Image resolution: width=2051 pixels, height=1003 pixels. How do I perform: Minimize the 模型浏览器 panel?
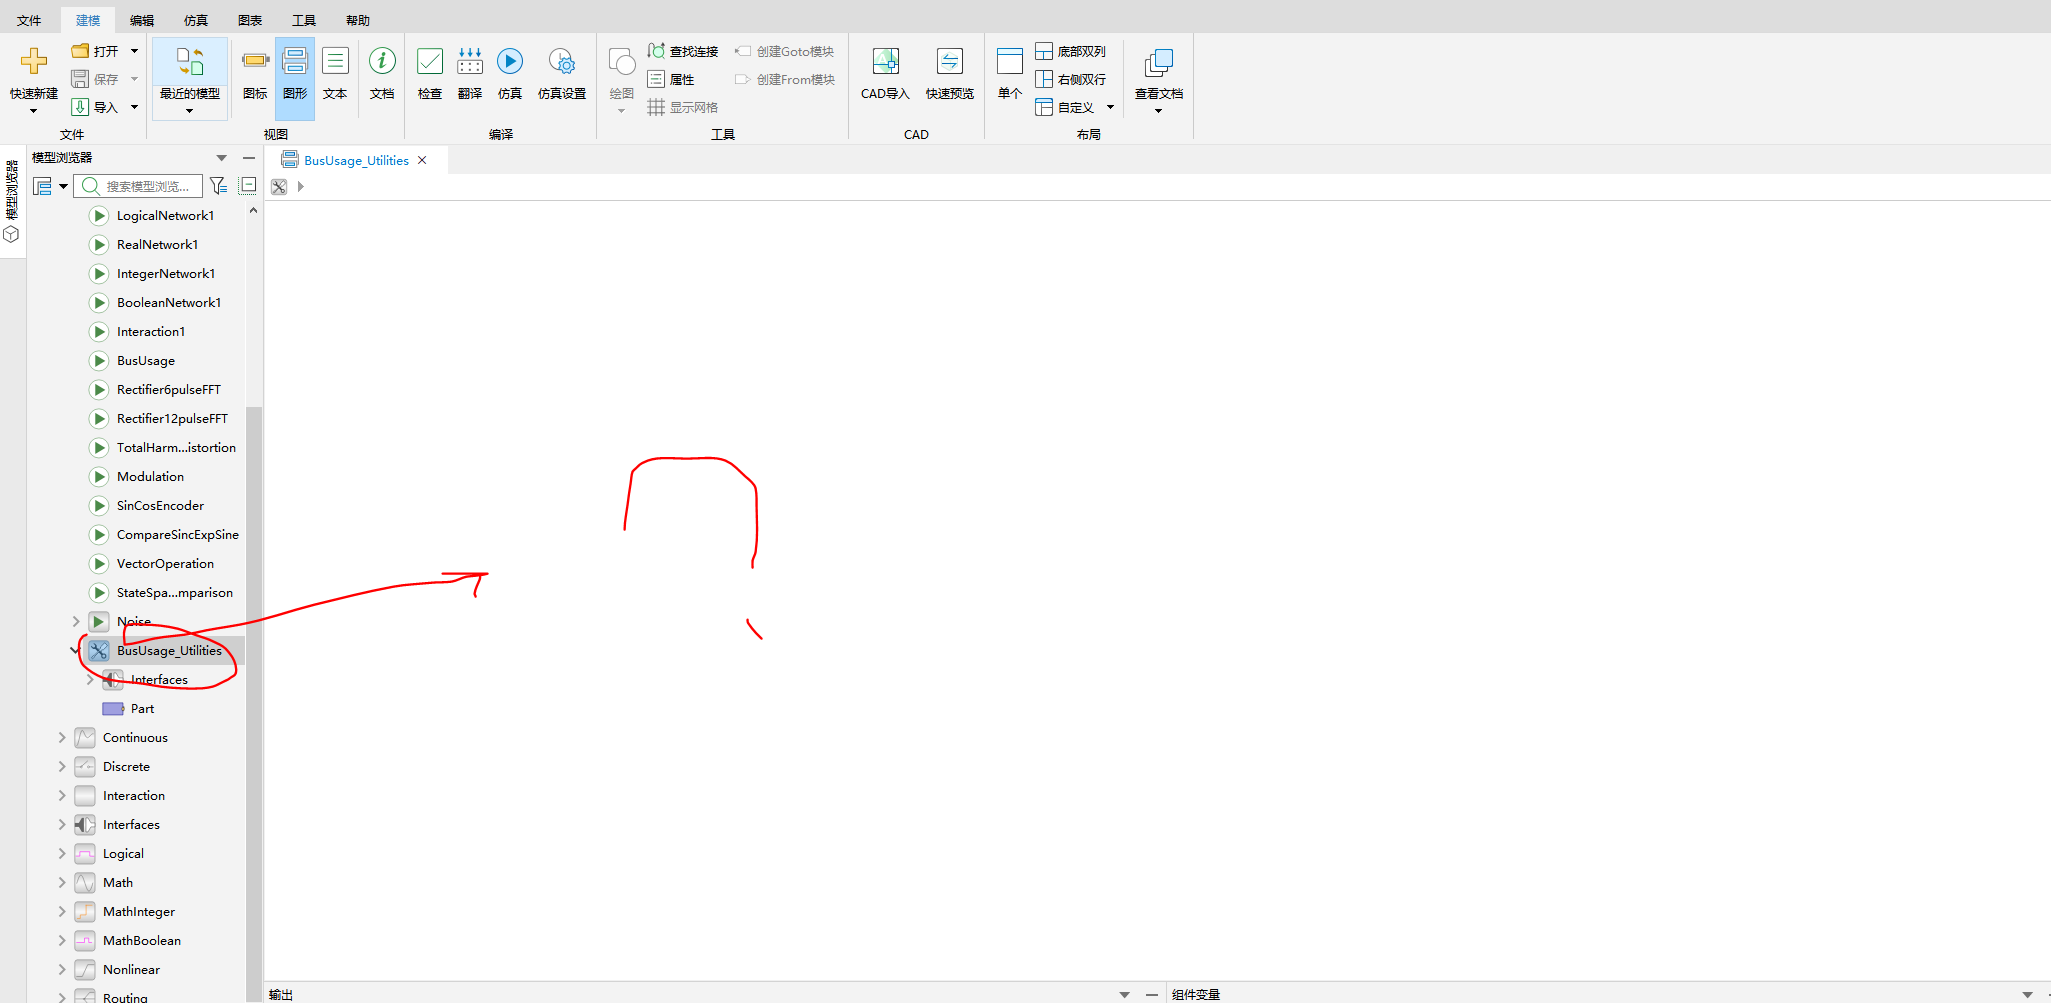pos(249,158)
